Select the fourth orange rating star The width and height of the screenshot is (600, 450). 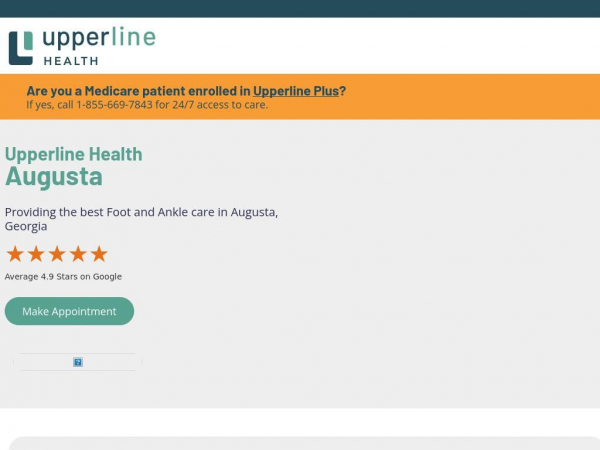tap(78, 254)
